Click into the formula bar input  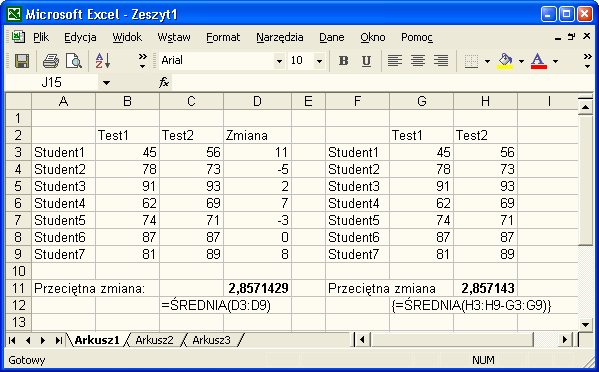(382, 82)
